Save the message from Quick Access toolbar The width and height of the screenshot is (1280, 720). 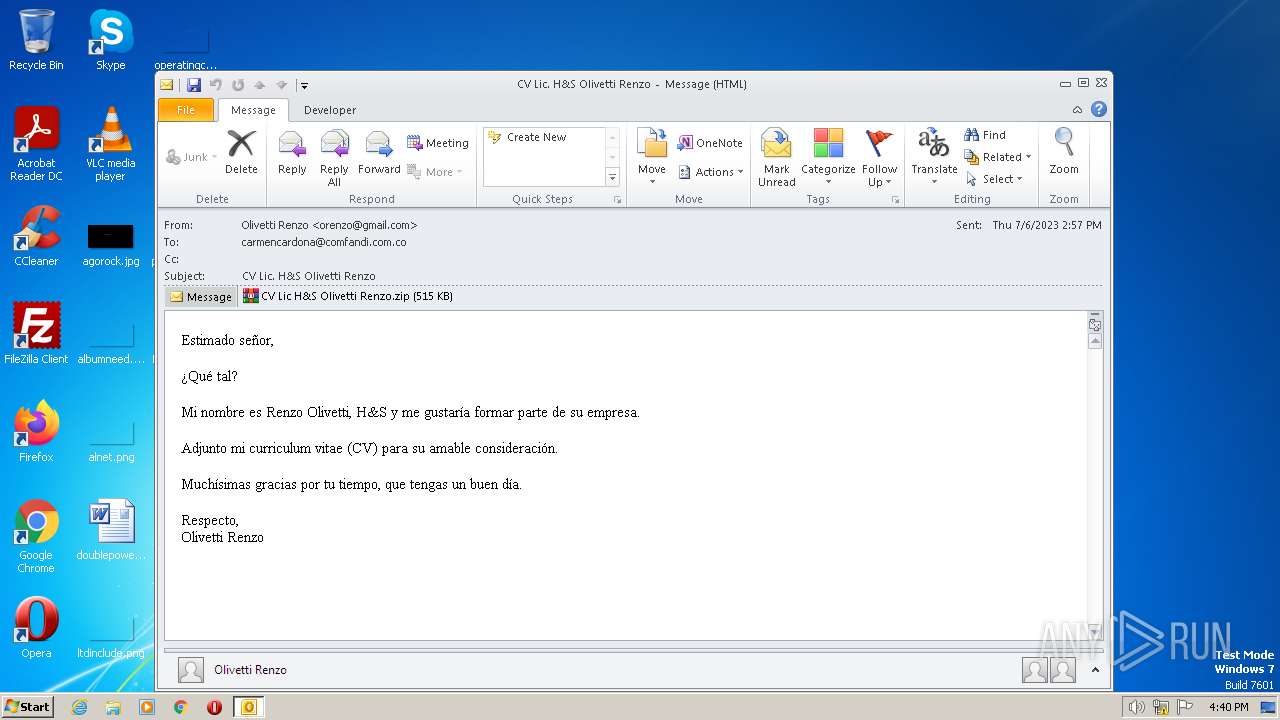tap(194, 85)
